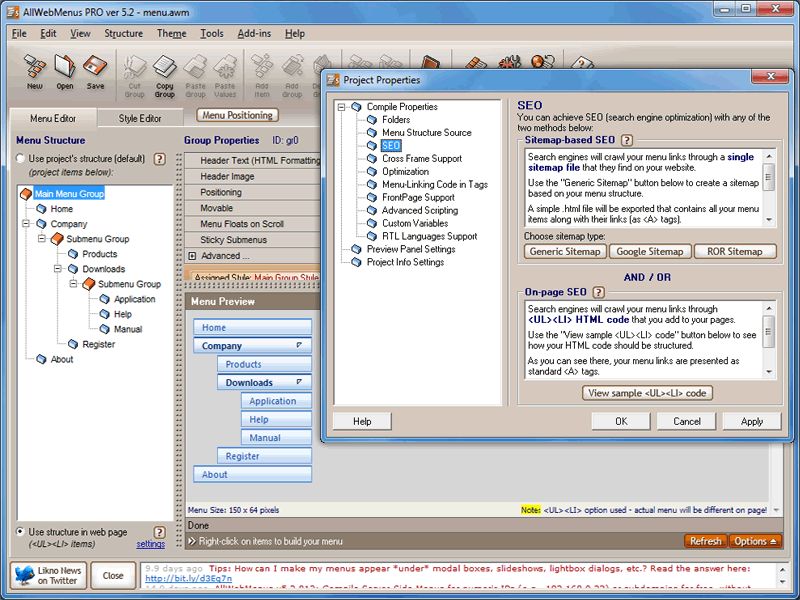This screenshot has width=800, height=600.
Task: Click Close button next to Likno News
Action: click(x=113, y=576)
